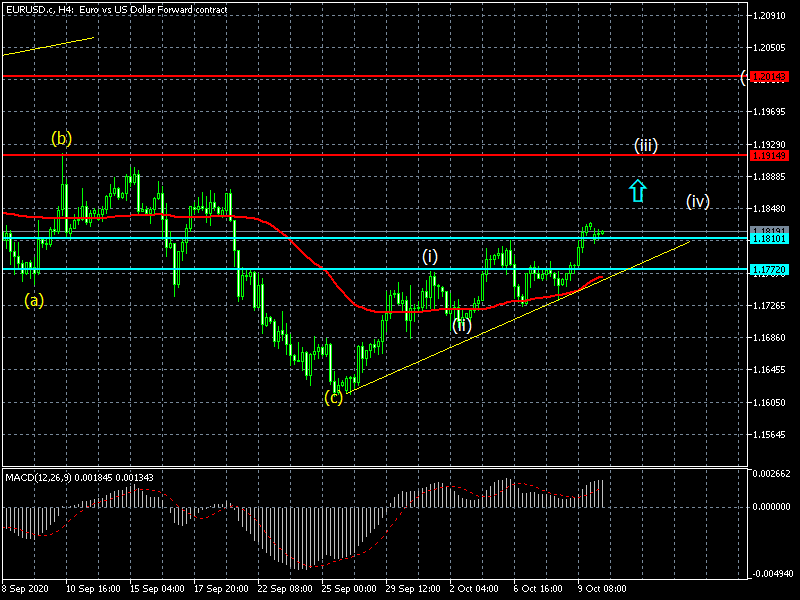Select the yellow (a) wave label
Image resolution: width=800 pixels, height=600 pixels.
[x=35, y=299]
